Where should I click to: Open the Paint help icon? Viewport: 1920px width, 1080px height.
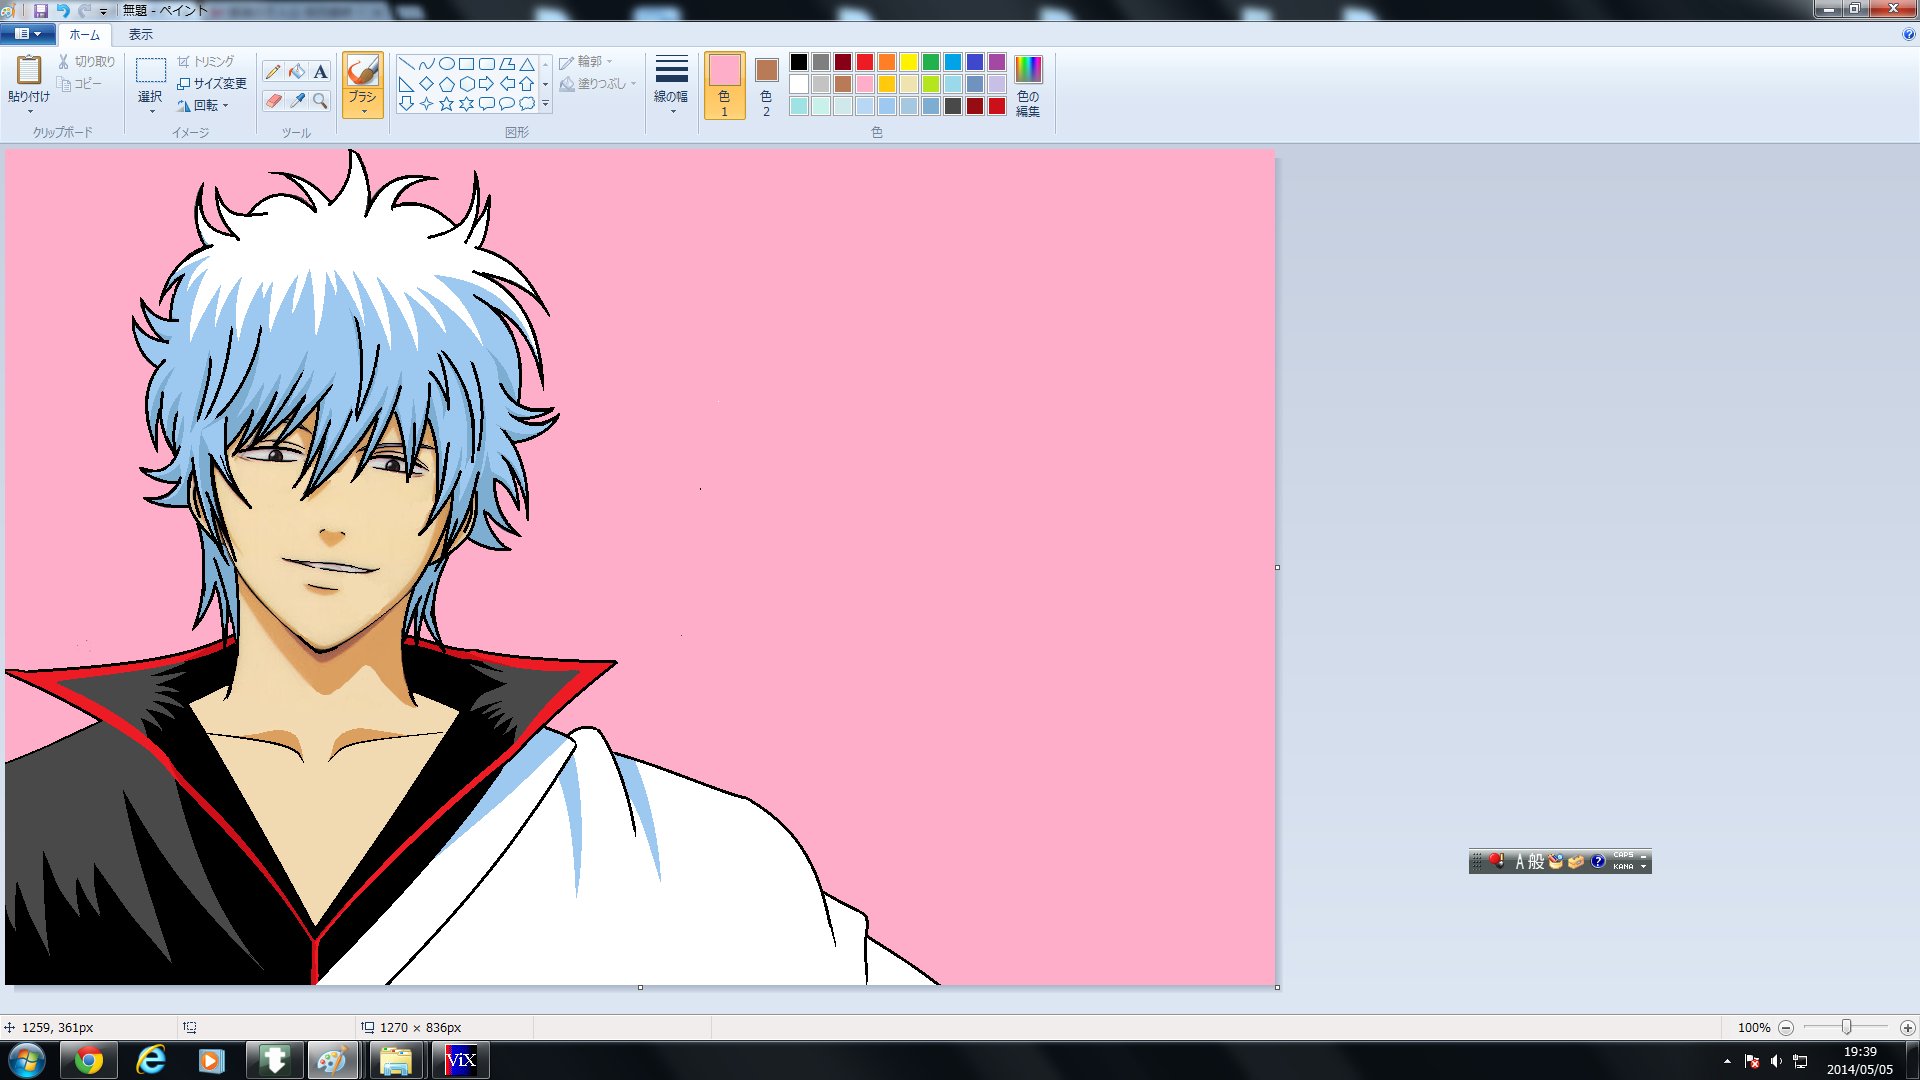click(1908, 34)
